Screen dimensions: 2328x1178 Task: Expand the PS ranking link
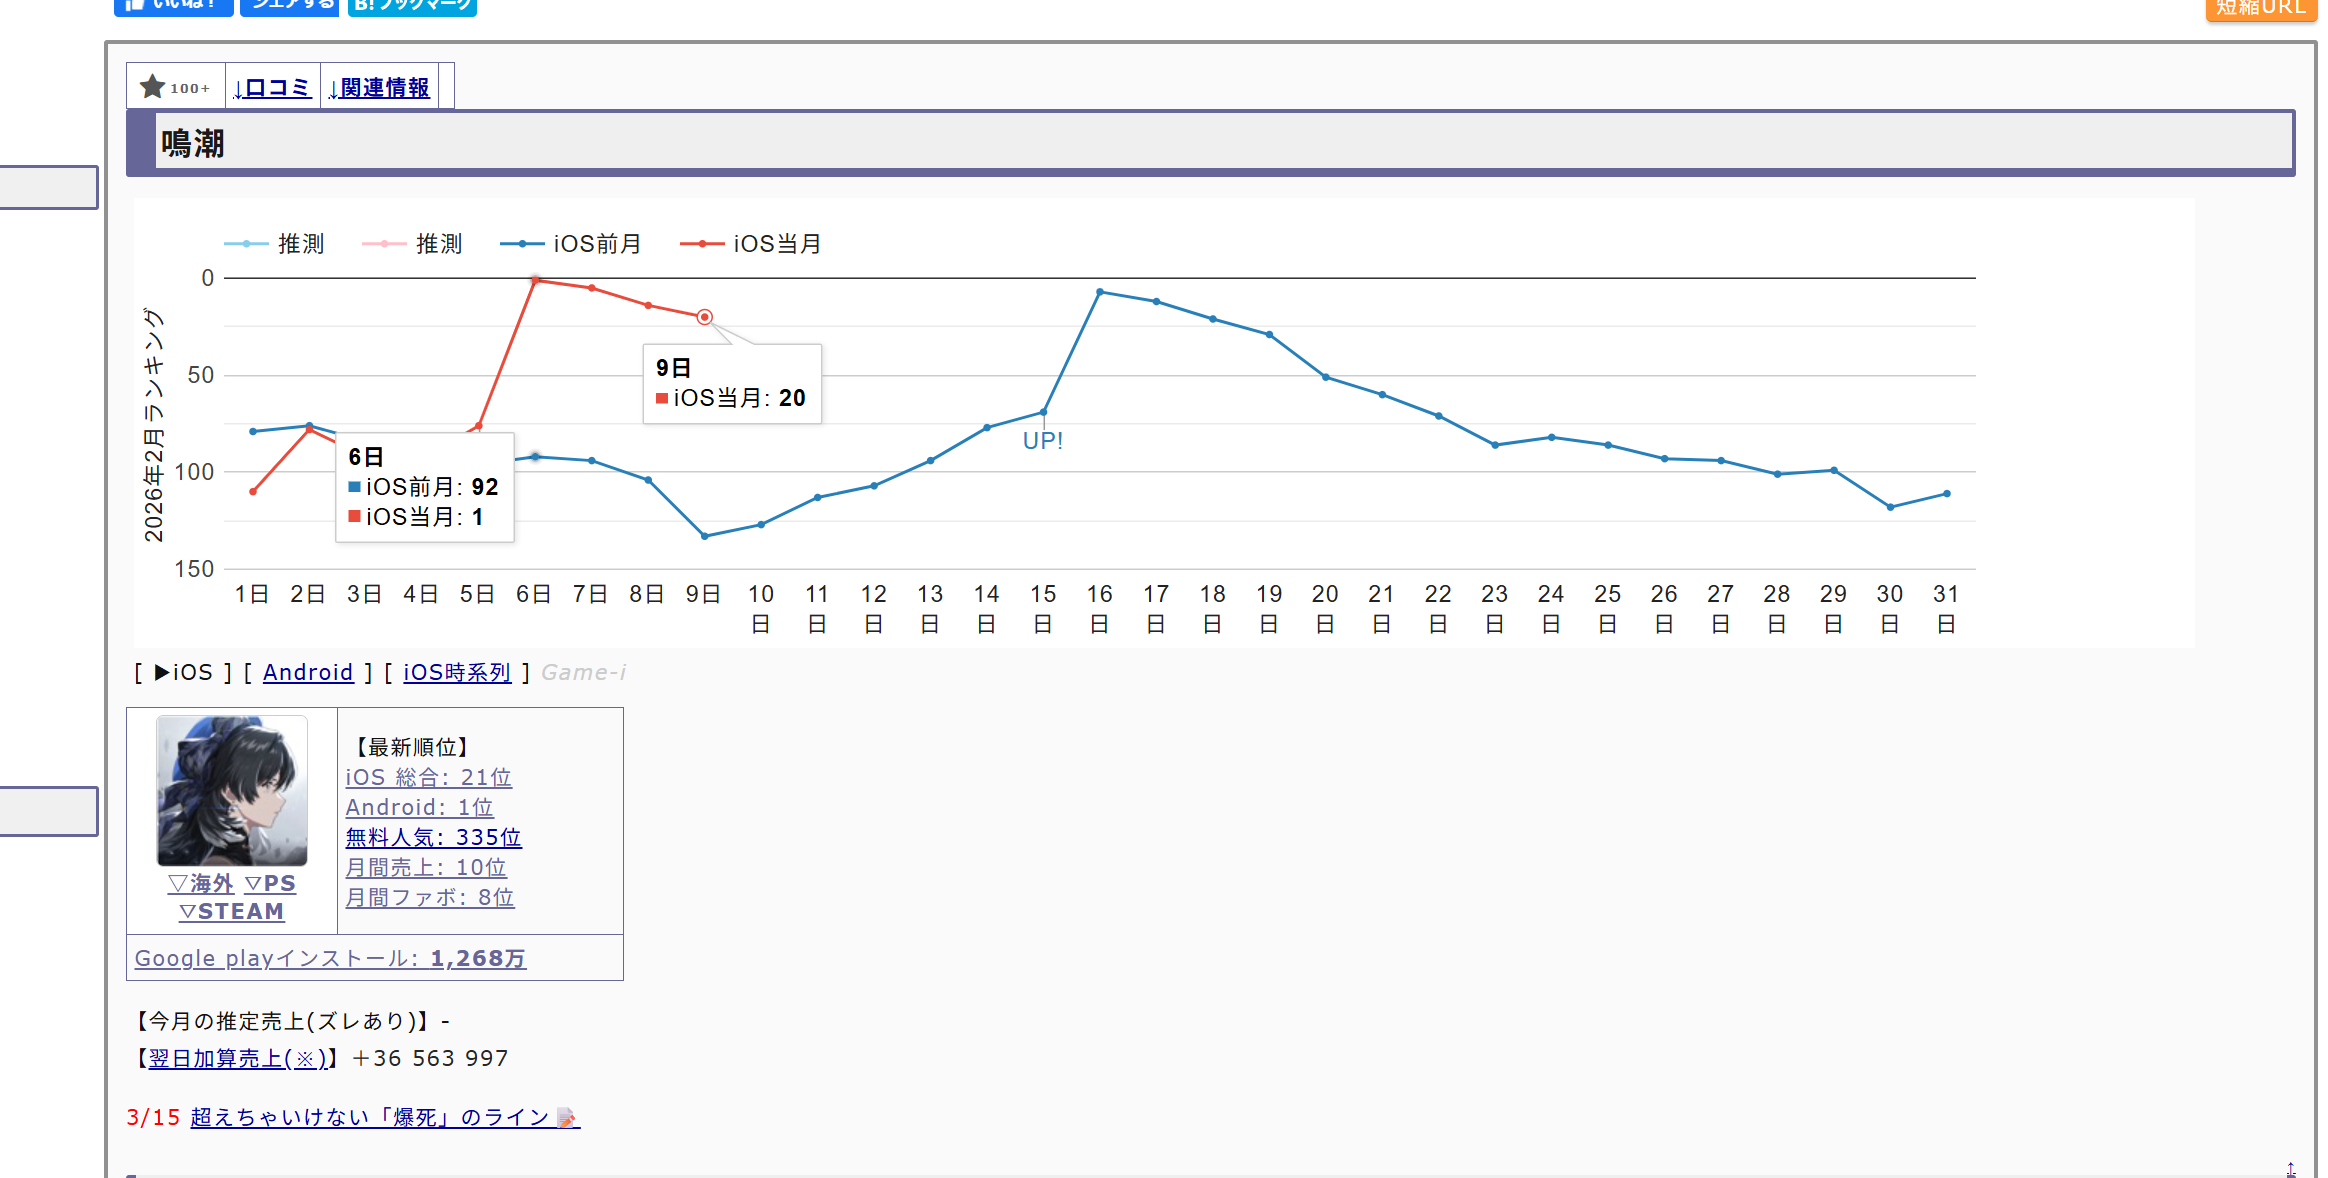[270, 884]
